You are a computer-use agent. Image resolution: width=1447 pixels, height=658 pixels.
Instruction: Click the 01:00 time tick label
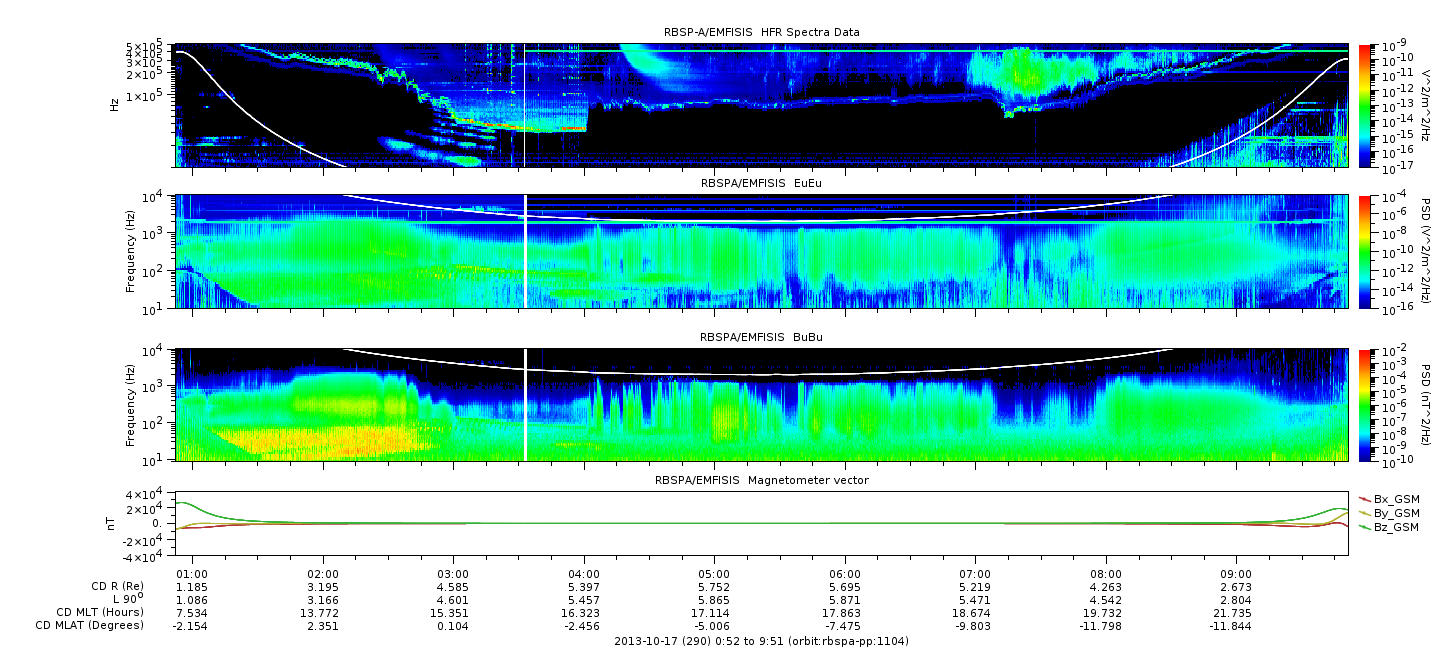click(x=192, y=573)
